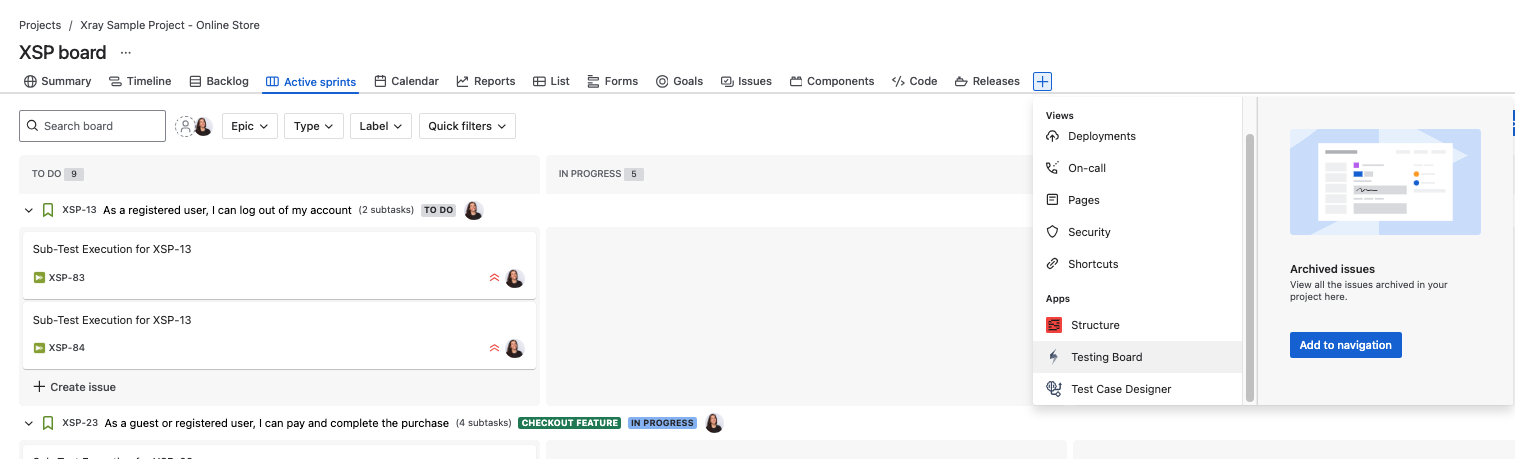Viewport: 1515px width, 459px height.
Task: Click the Add to navigation button
Action: 1345,345
